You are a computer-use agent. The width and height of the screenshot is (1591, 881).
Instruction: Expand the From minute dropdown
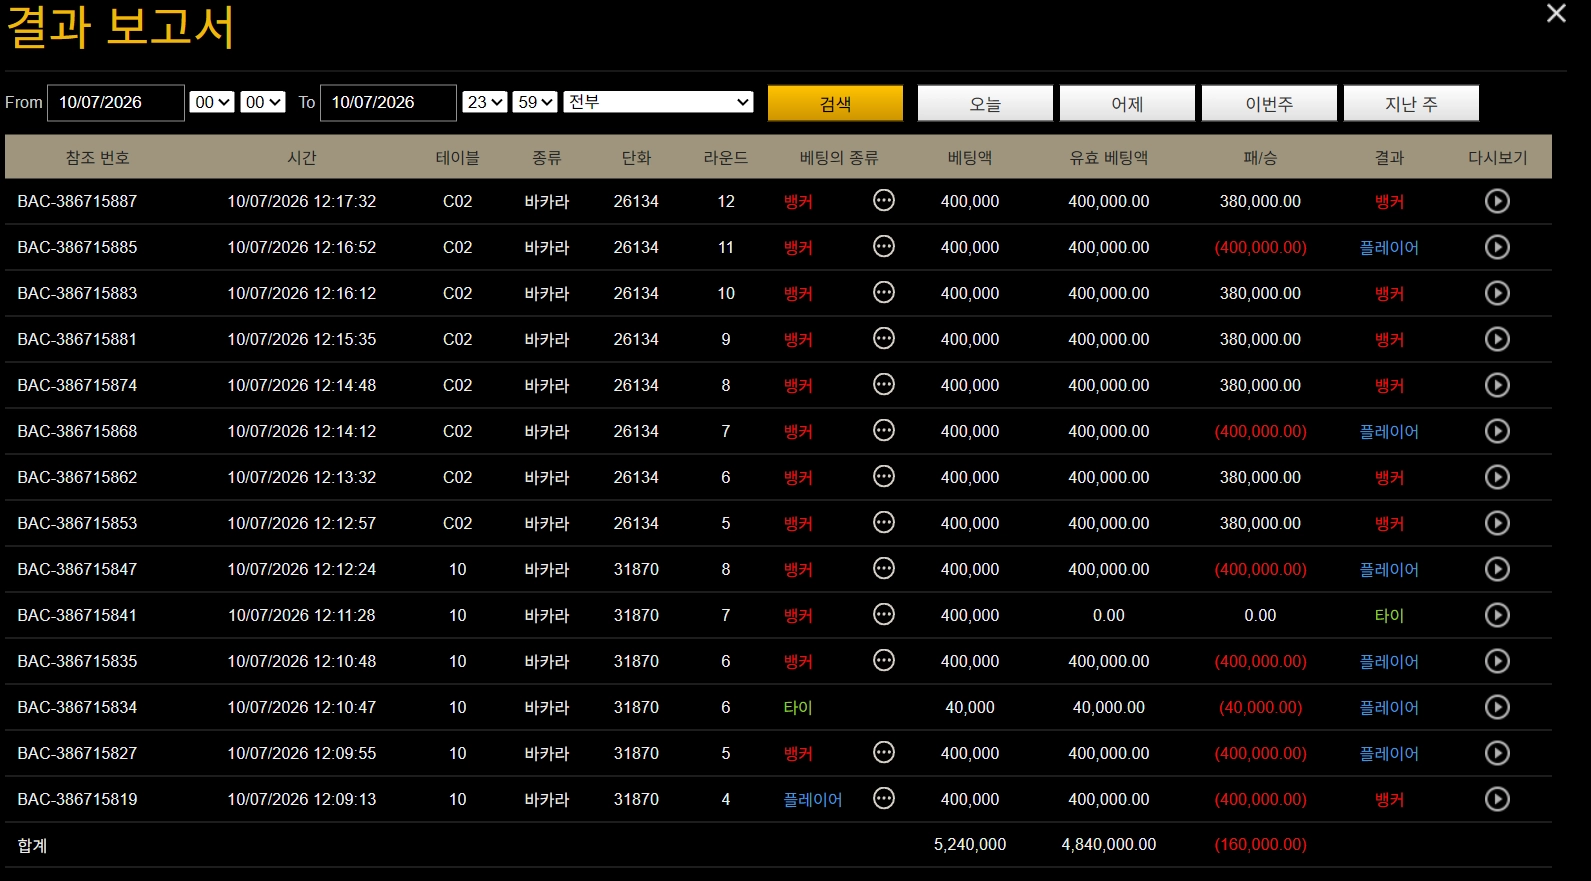click(263, 102)
